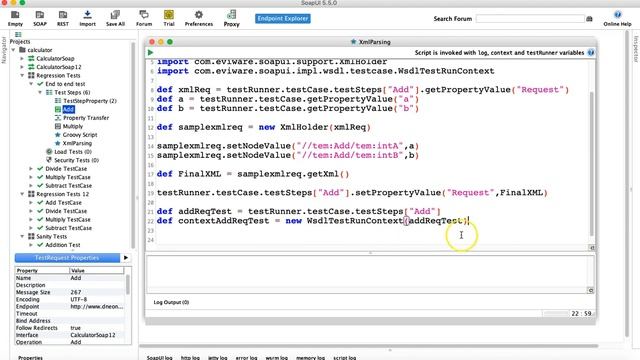Click the Load Tests icon
Screen dimensions: 640x360
click(x=49, y=151)
